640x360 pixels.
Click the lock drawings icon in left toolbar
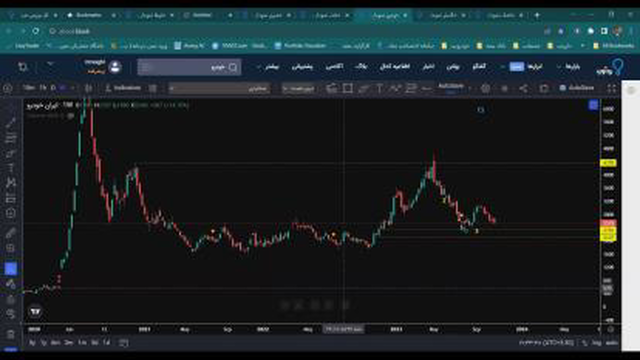pyautogui.click(x=11, y=300)
